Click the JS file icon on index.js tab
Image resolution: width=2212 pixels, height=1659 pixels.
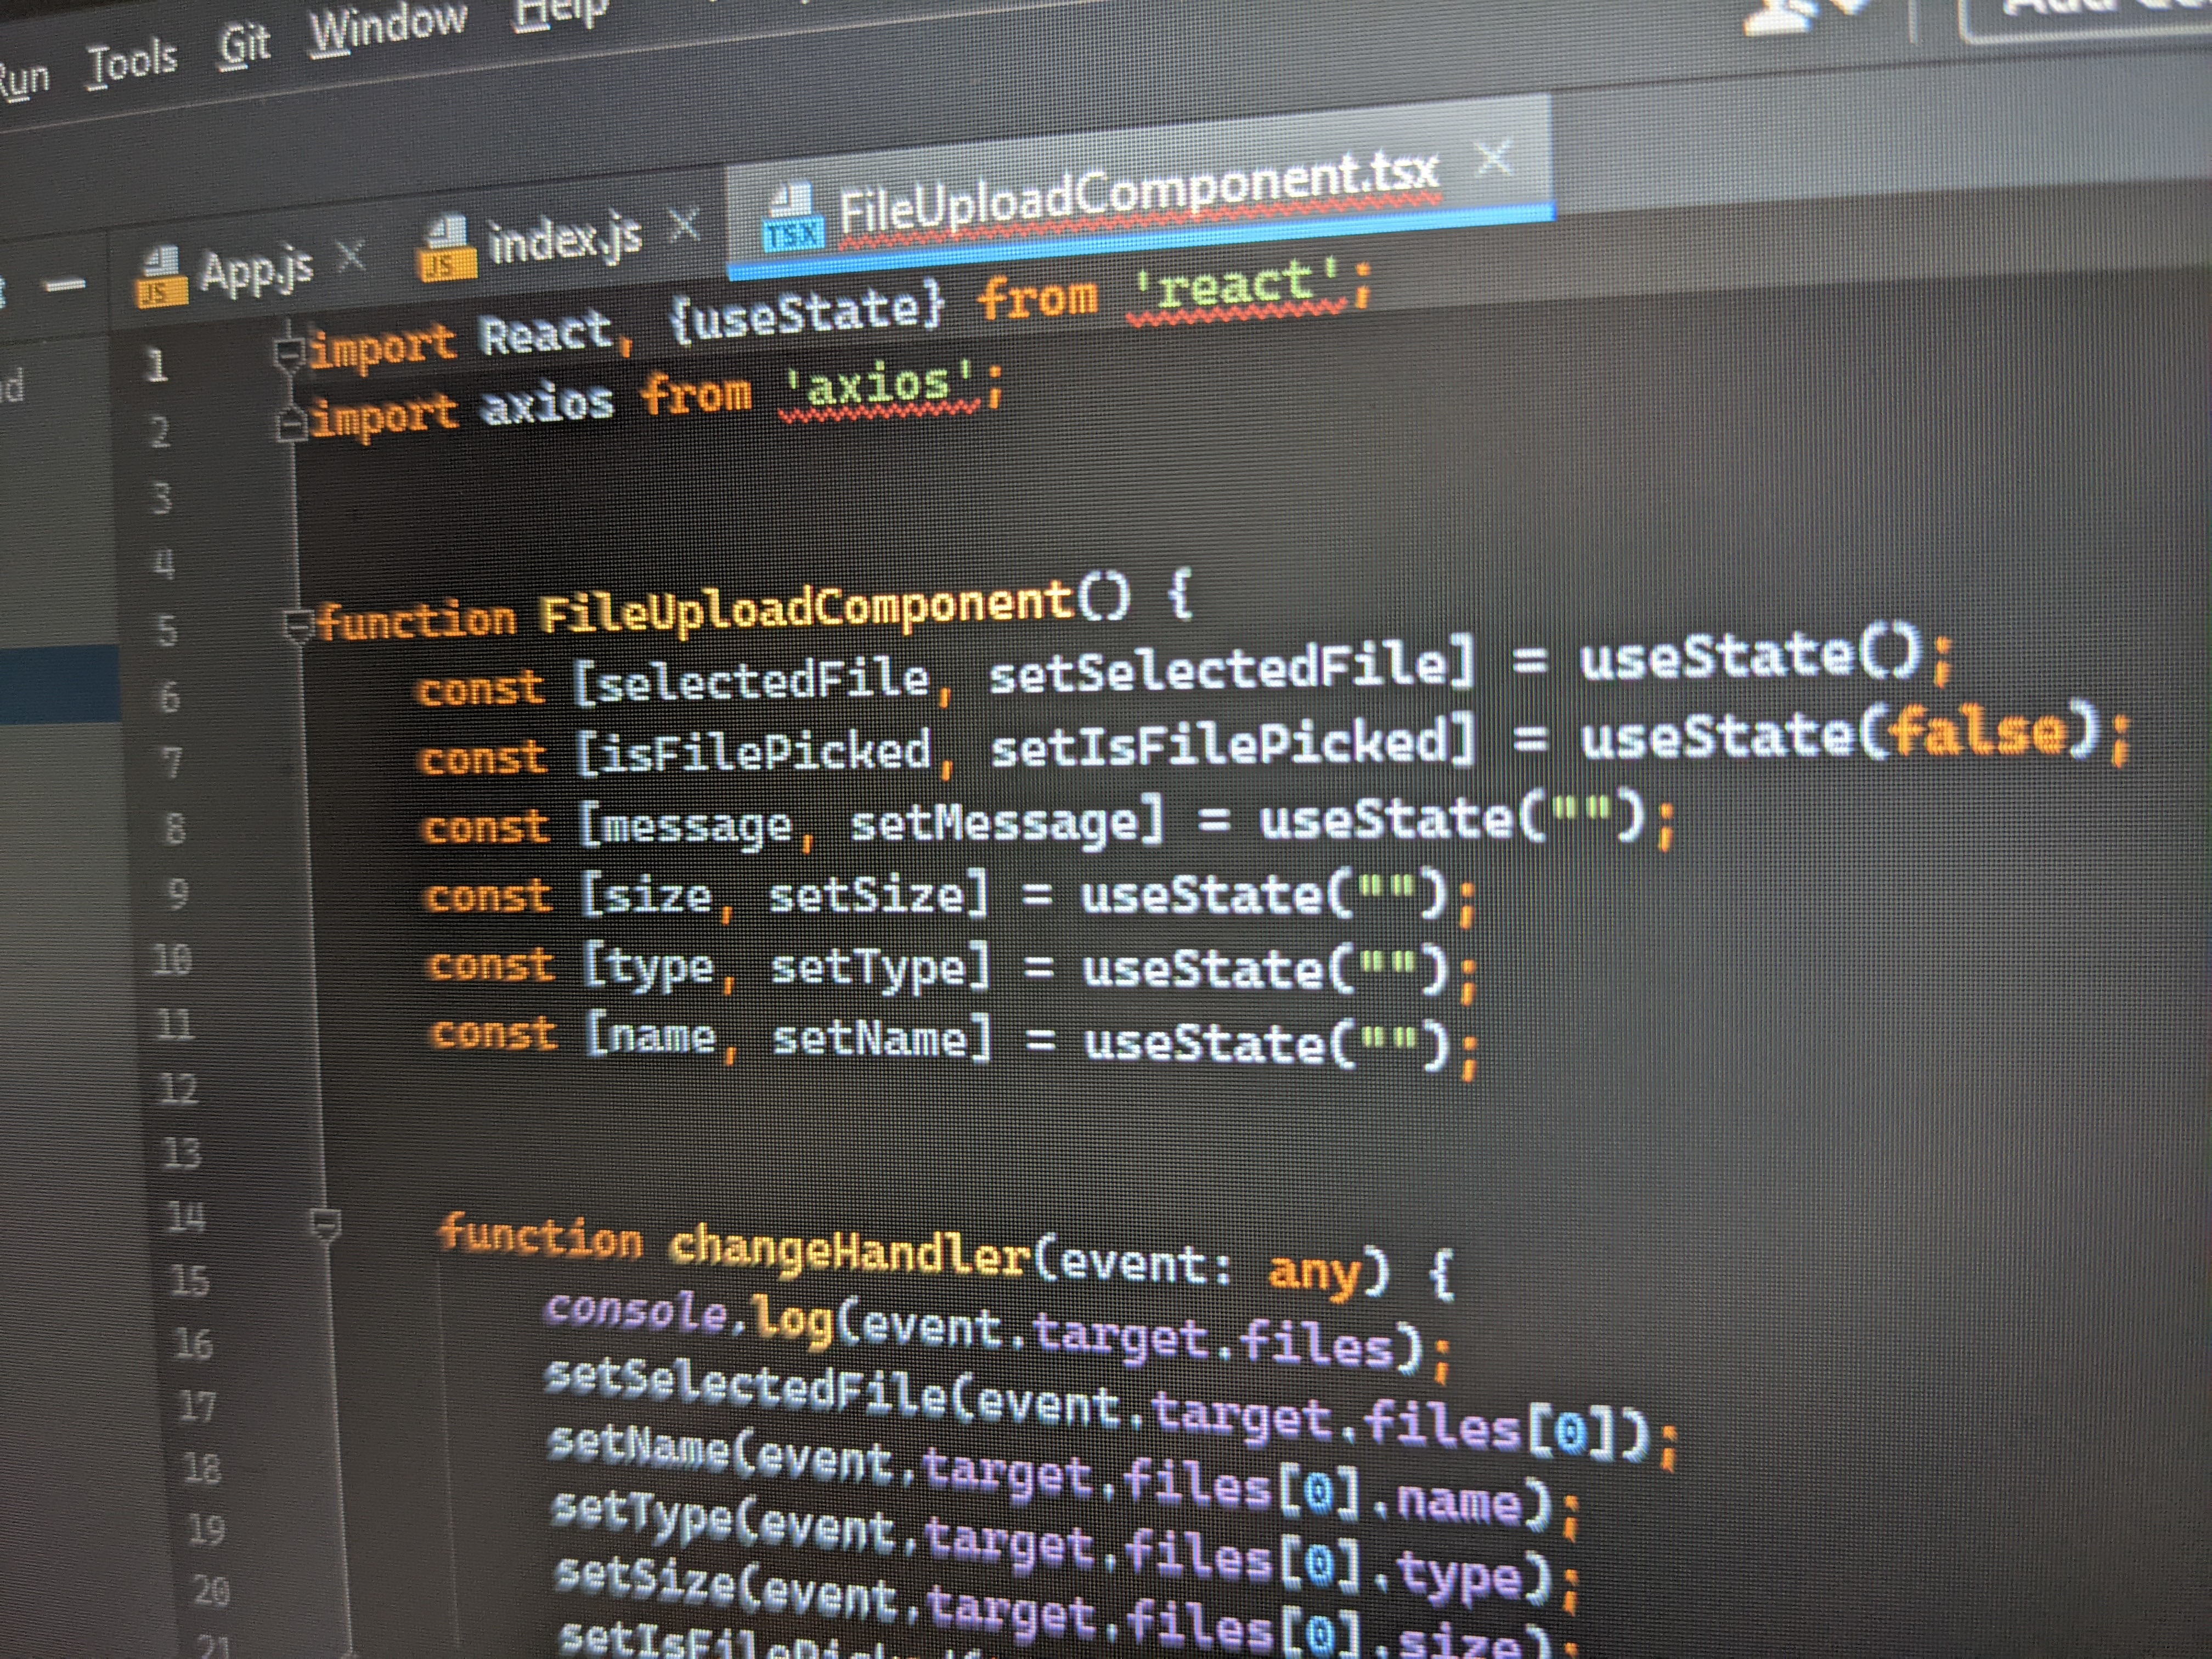pos(446,250)
